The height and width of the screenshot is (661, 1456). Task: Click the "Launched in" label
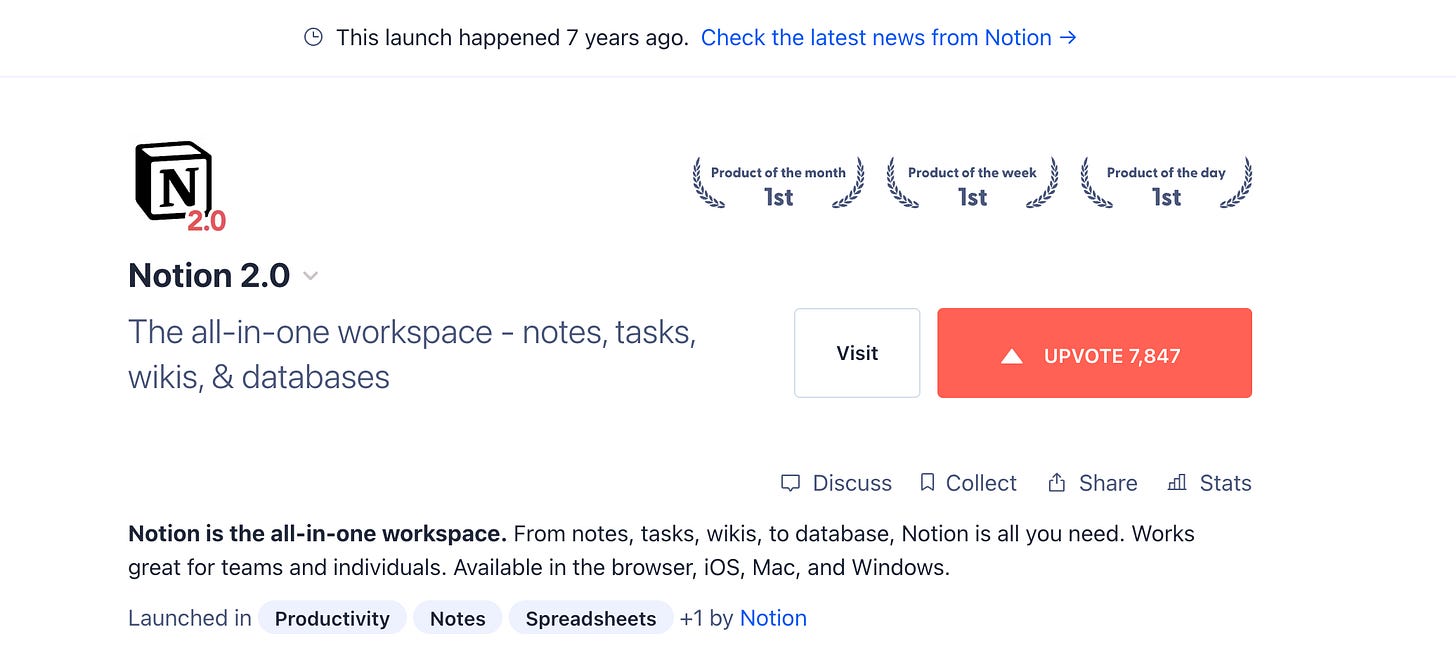coord(190,618)
